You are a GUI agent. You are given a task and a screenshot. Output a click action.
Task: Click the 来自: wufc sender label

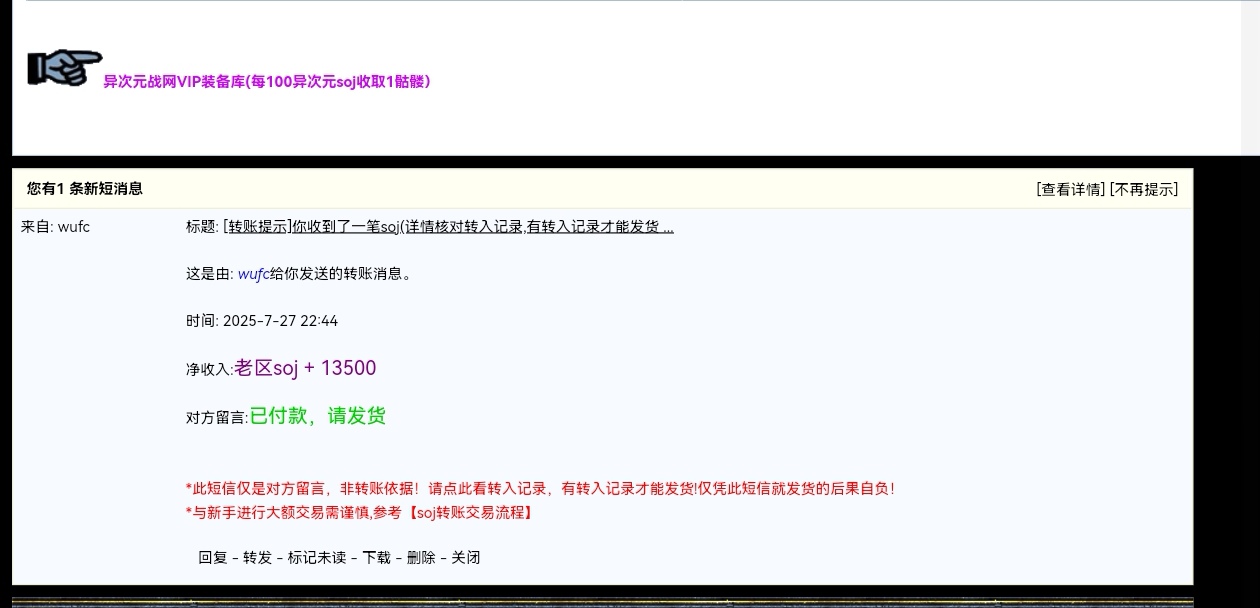[55, 227]
